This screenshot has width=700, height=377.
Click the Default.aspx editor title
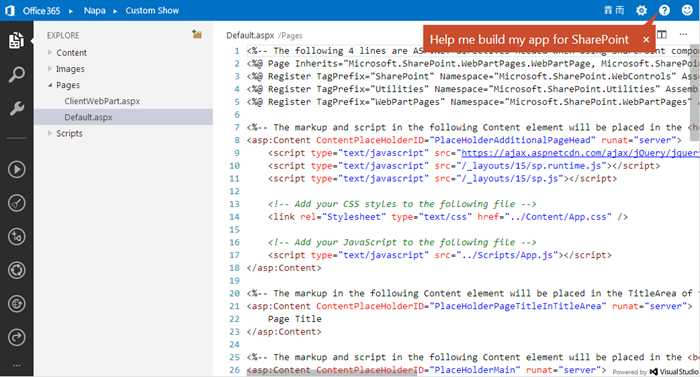coord(250,35)
